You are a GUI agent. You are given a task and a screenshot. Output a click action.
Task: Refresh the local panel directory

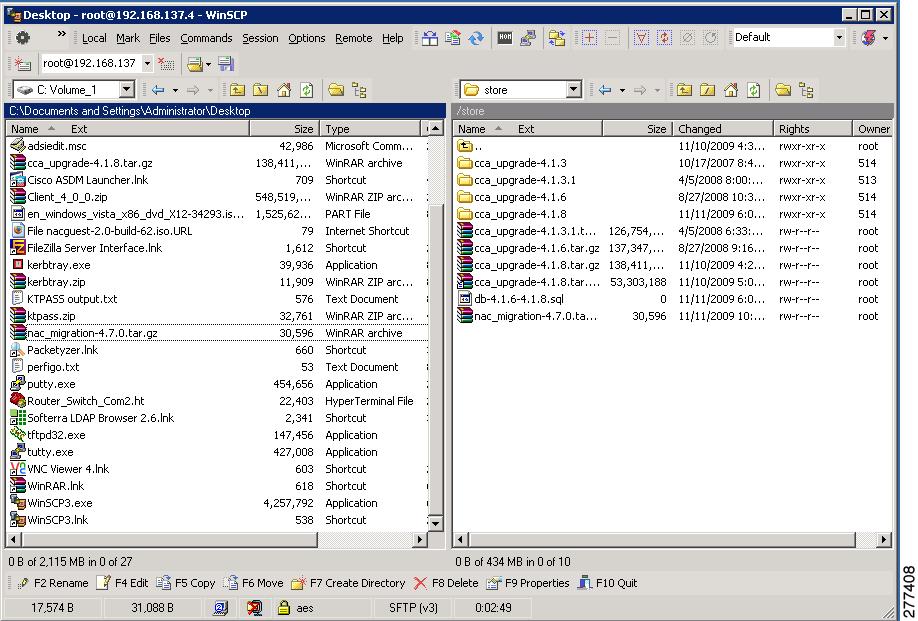pyautogui.click(x=307, y=90)
